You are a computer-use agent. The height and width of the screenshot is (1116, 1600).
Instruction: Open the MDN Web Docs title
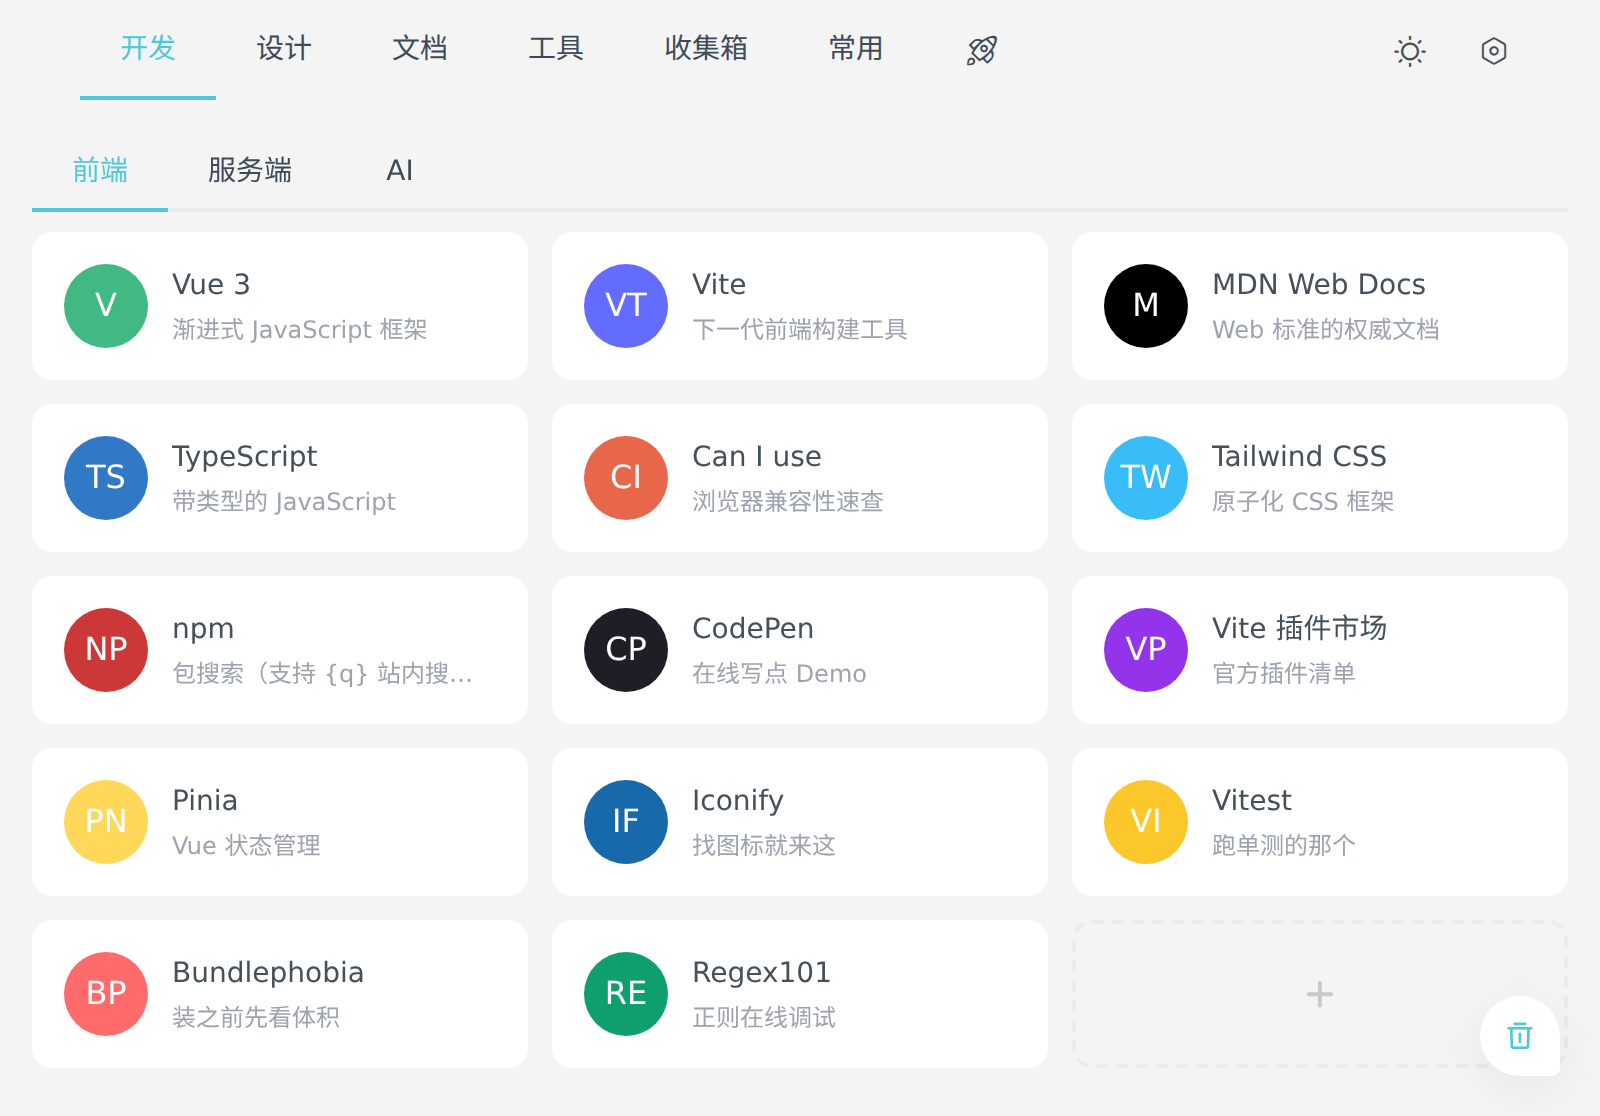click(1319, 284)
